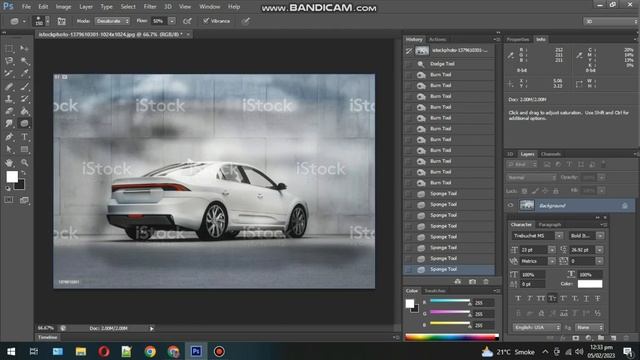Click the zoom percentage field in status bar

[x=46, y=328]
